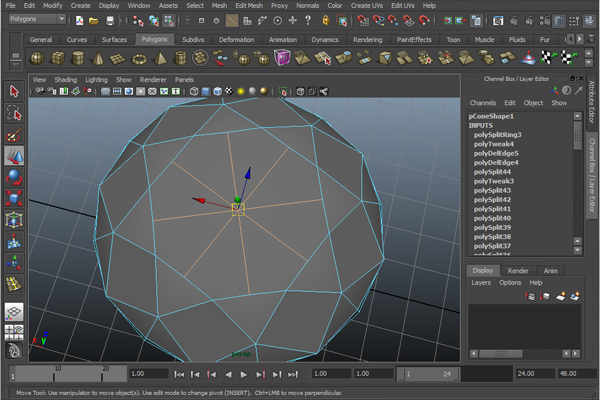Click the time slider at frame 10
Screen dimensions: 600x400
point(54,374)
